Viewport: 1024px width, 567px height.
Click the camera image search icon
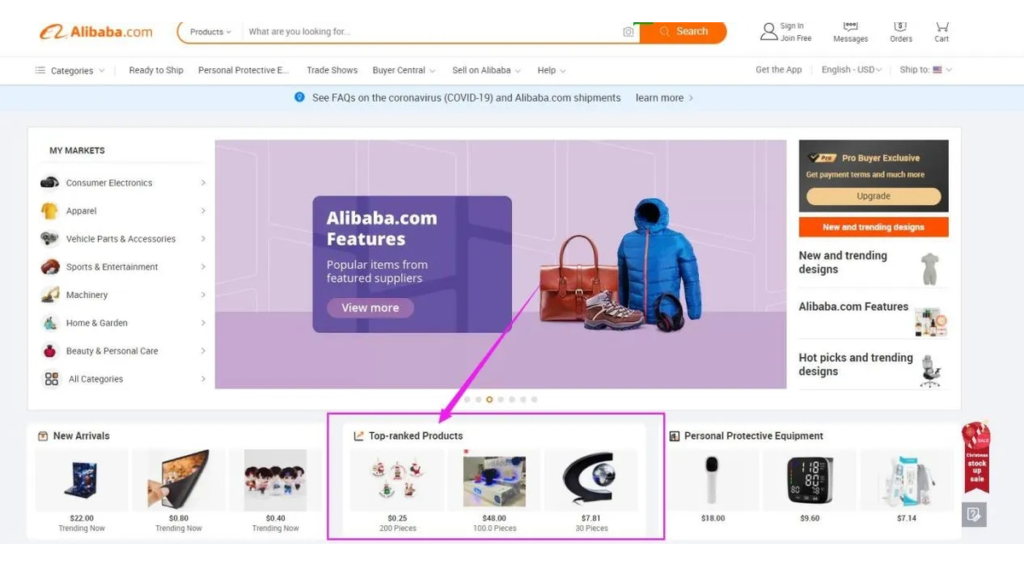click(x=628, y=32)
